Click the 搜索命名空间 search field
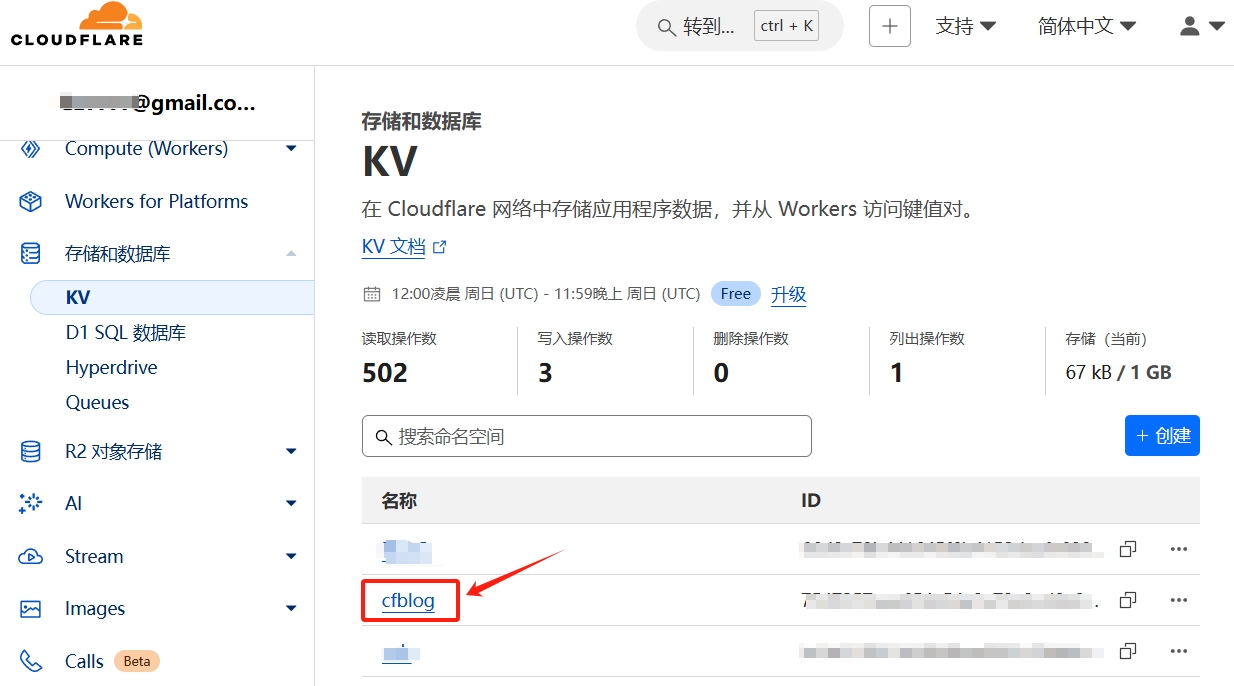The width and height of the screenshot is (1234, 686). coord(586,436)
